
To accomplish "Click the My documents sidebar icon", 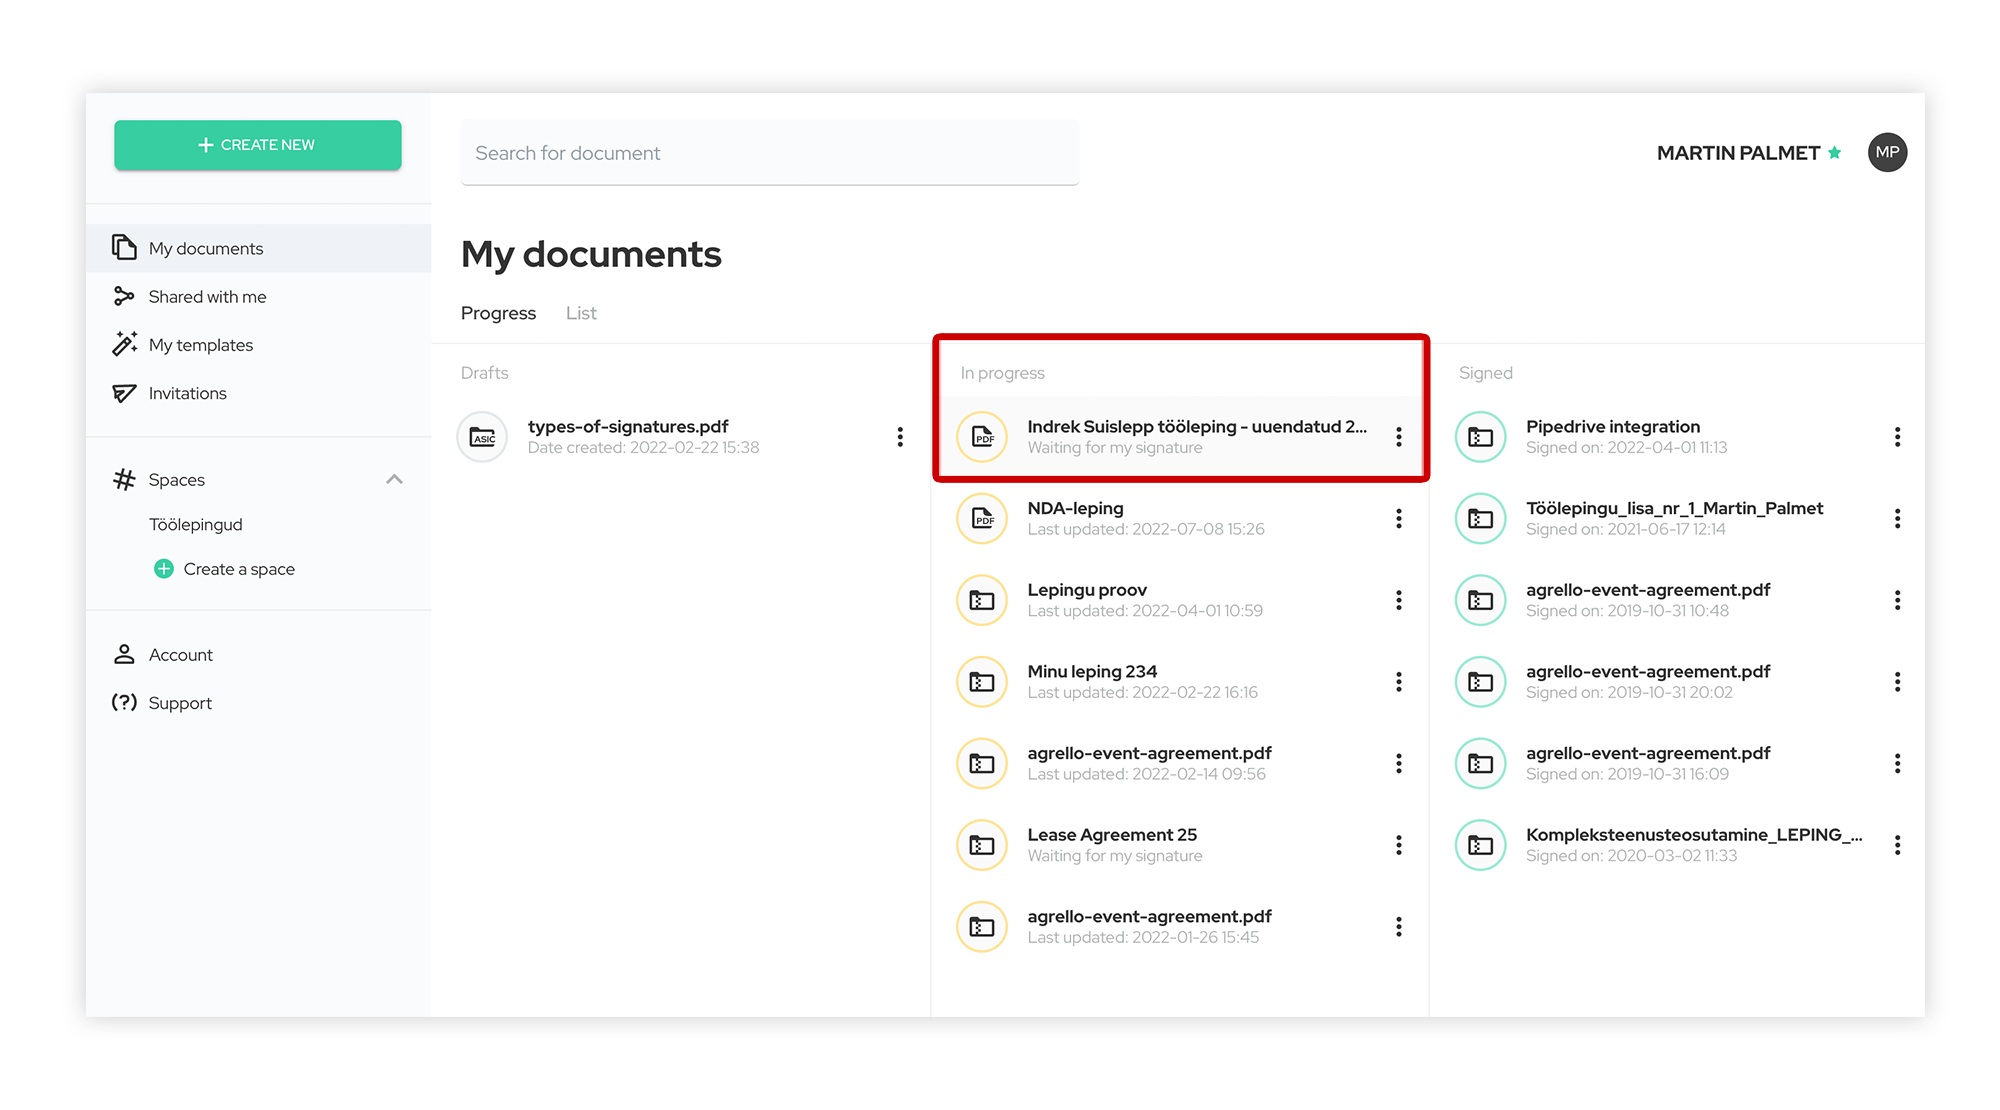I will tap(124, 247).
